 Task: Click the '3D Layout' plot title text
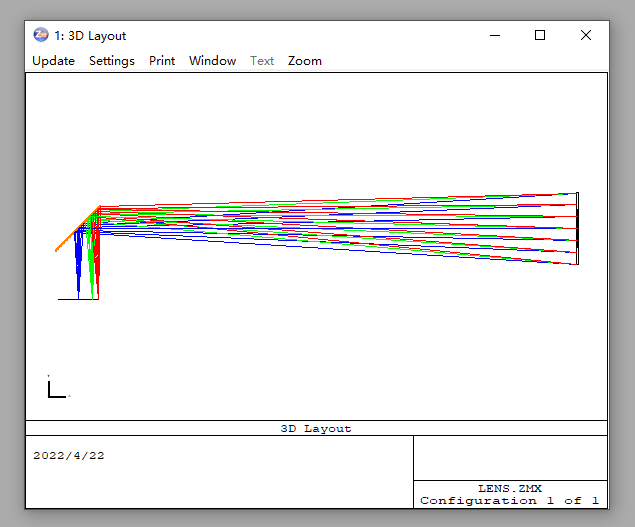(x=316, y=429)
